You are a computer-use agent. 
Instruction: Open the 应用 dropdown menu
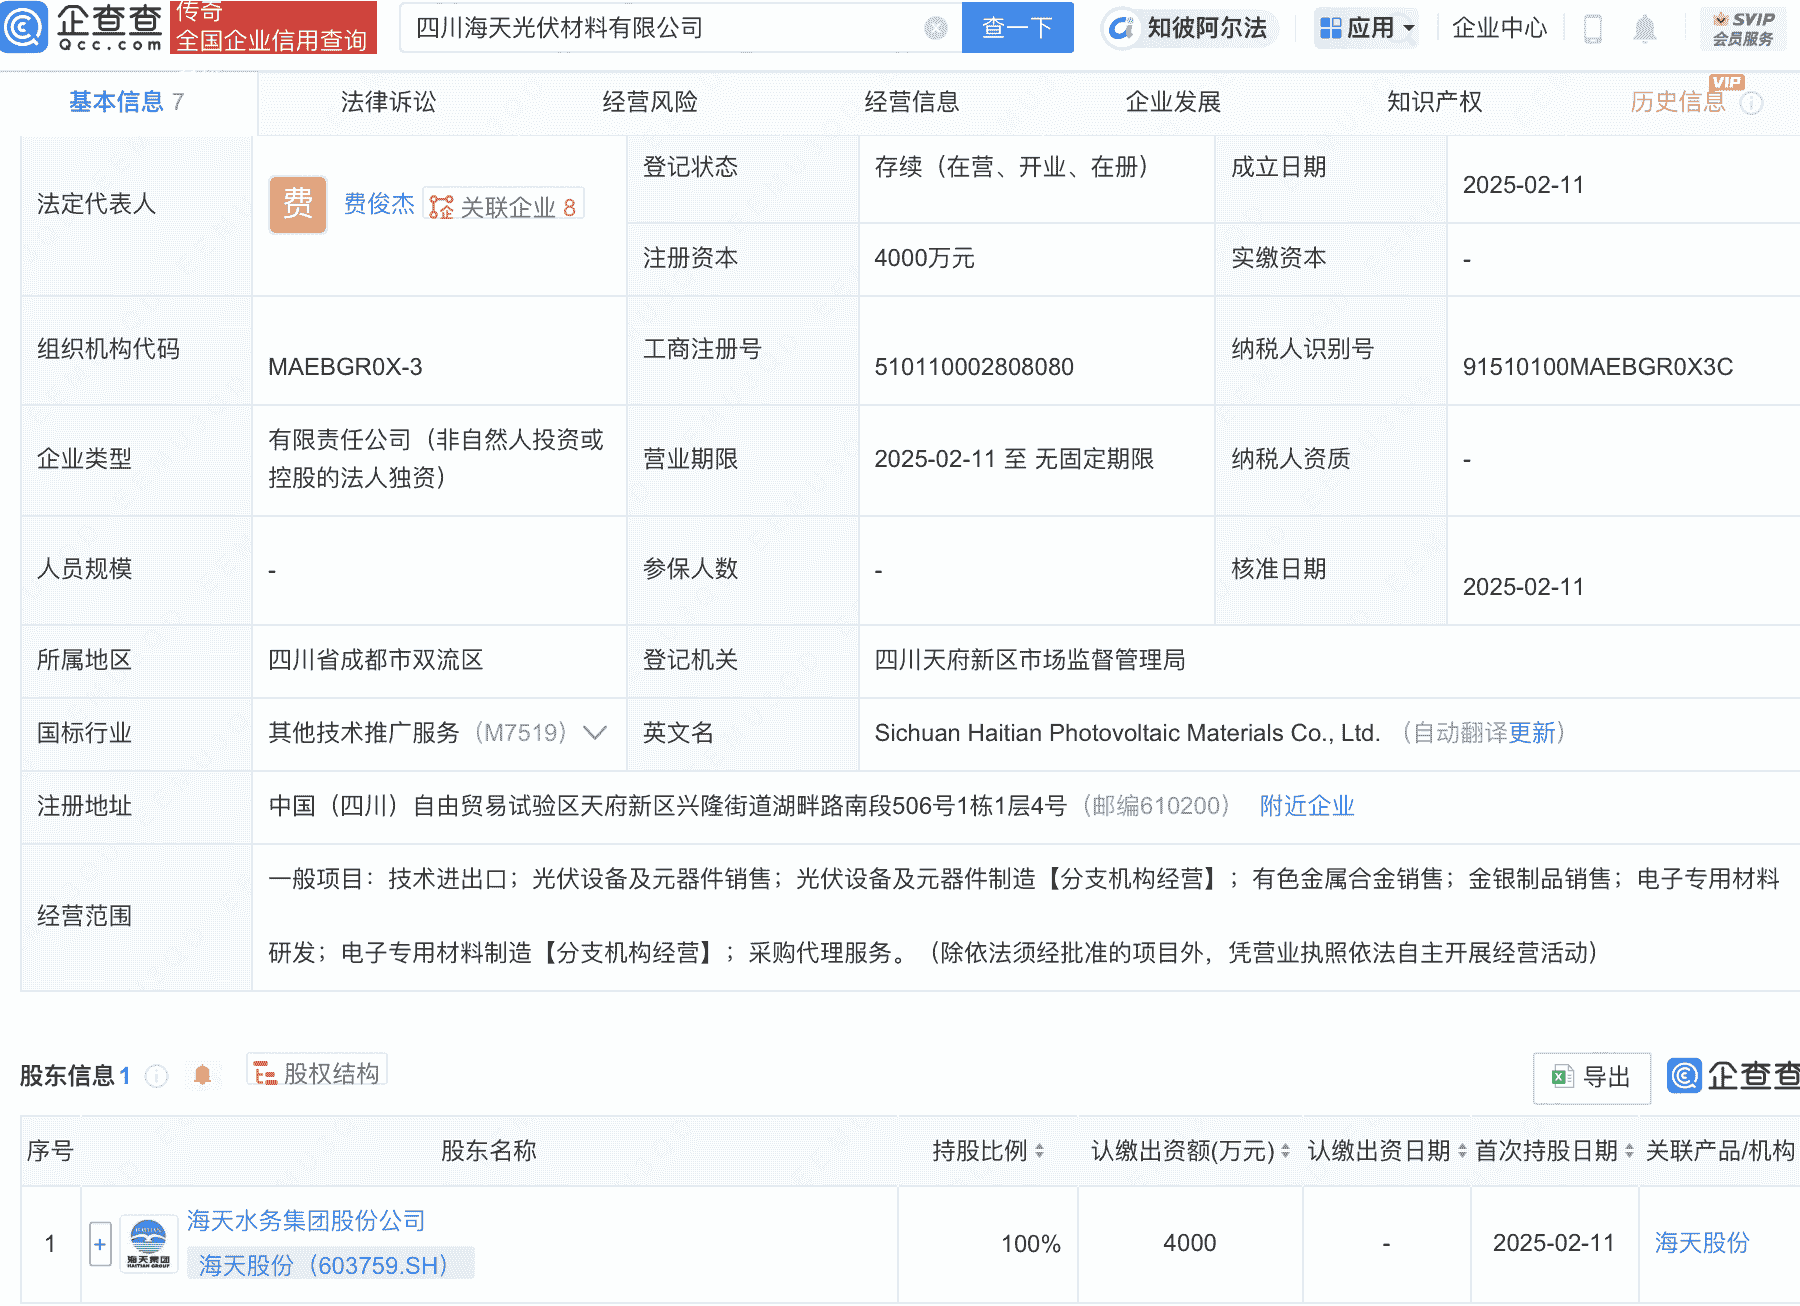1366,28
